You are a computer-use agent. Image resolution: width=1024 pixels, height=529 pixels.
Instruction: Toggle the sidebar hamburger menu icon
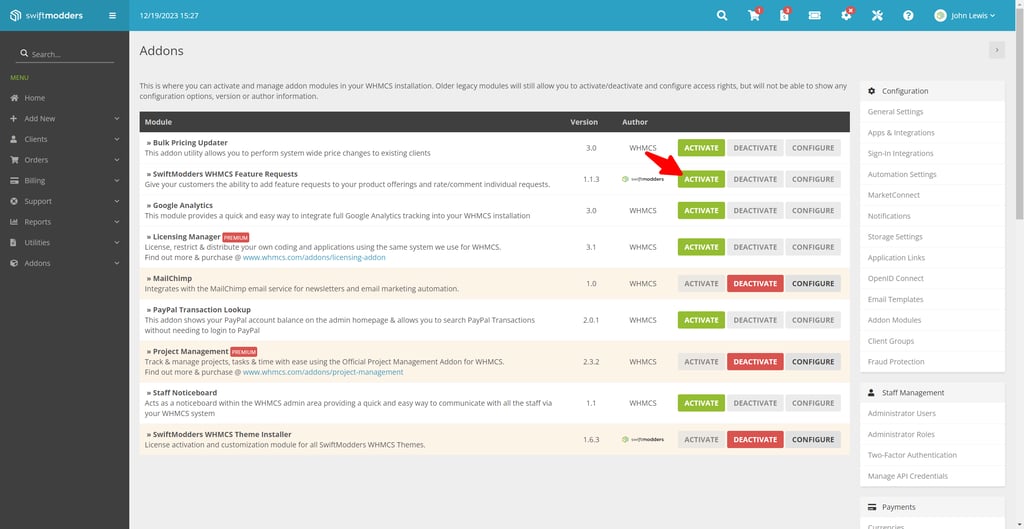coord(112,16)
